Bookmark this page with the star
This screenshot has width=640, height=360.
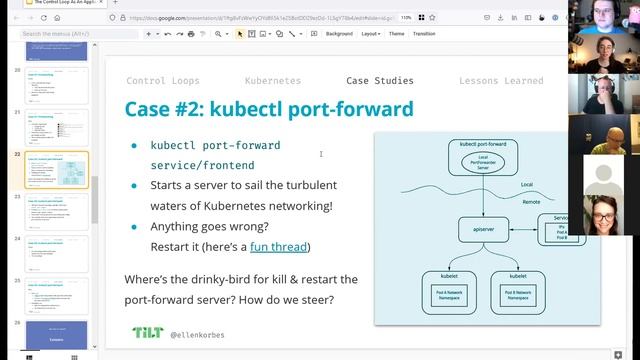[432, 18]
